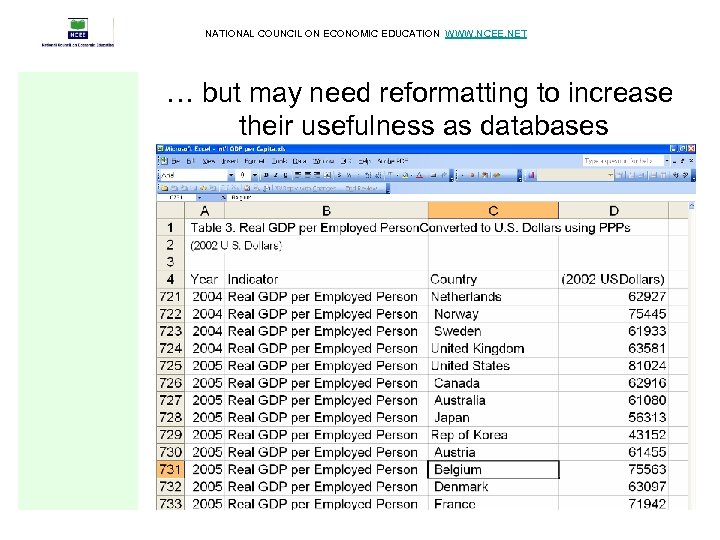Expand formatting toolbar options at its right end

click(451, 175)
